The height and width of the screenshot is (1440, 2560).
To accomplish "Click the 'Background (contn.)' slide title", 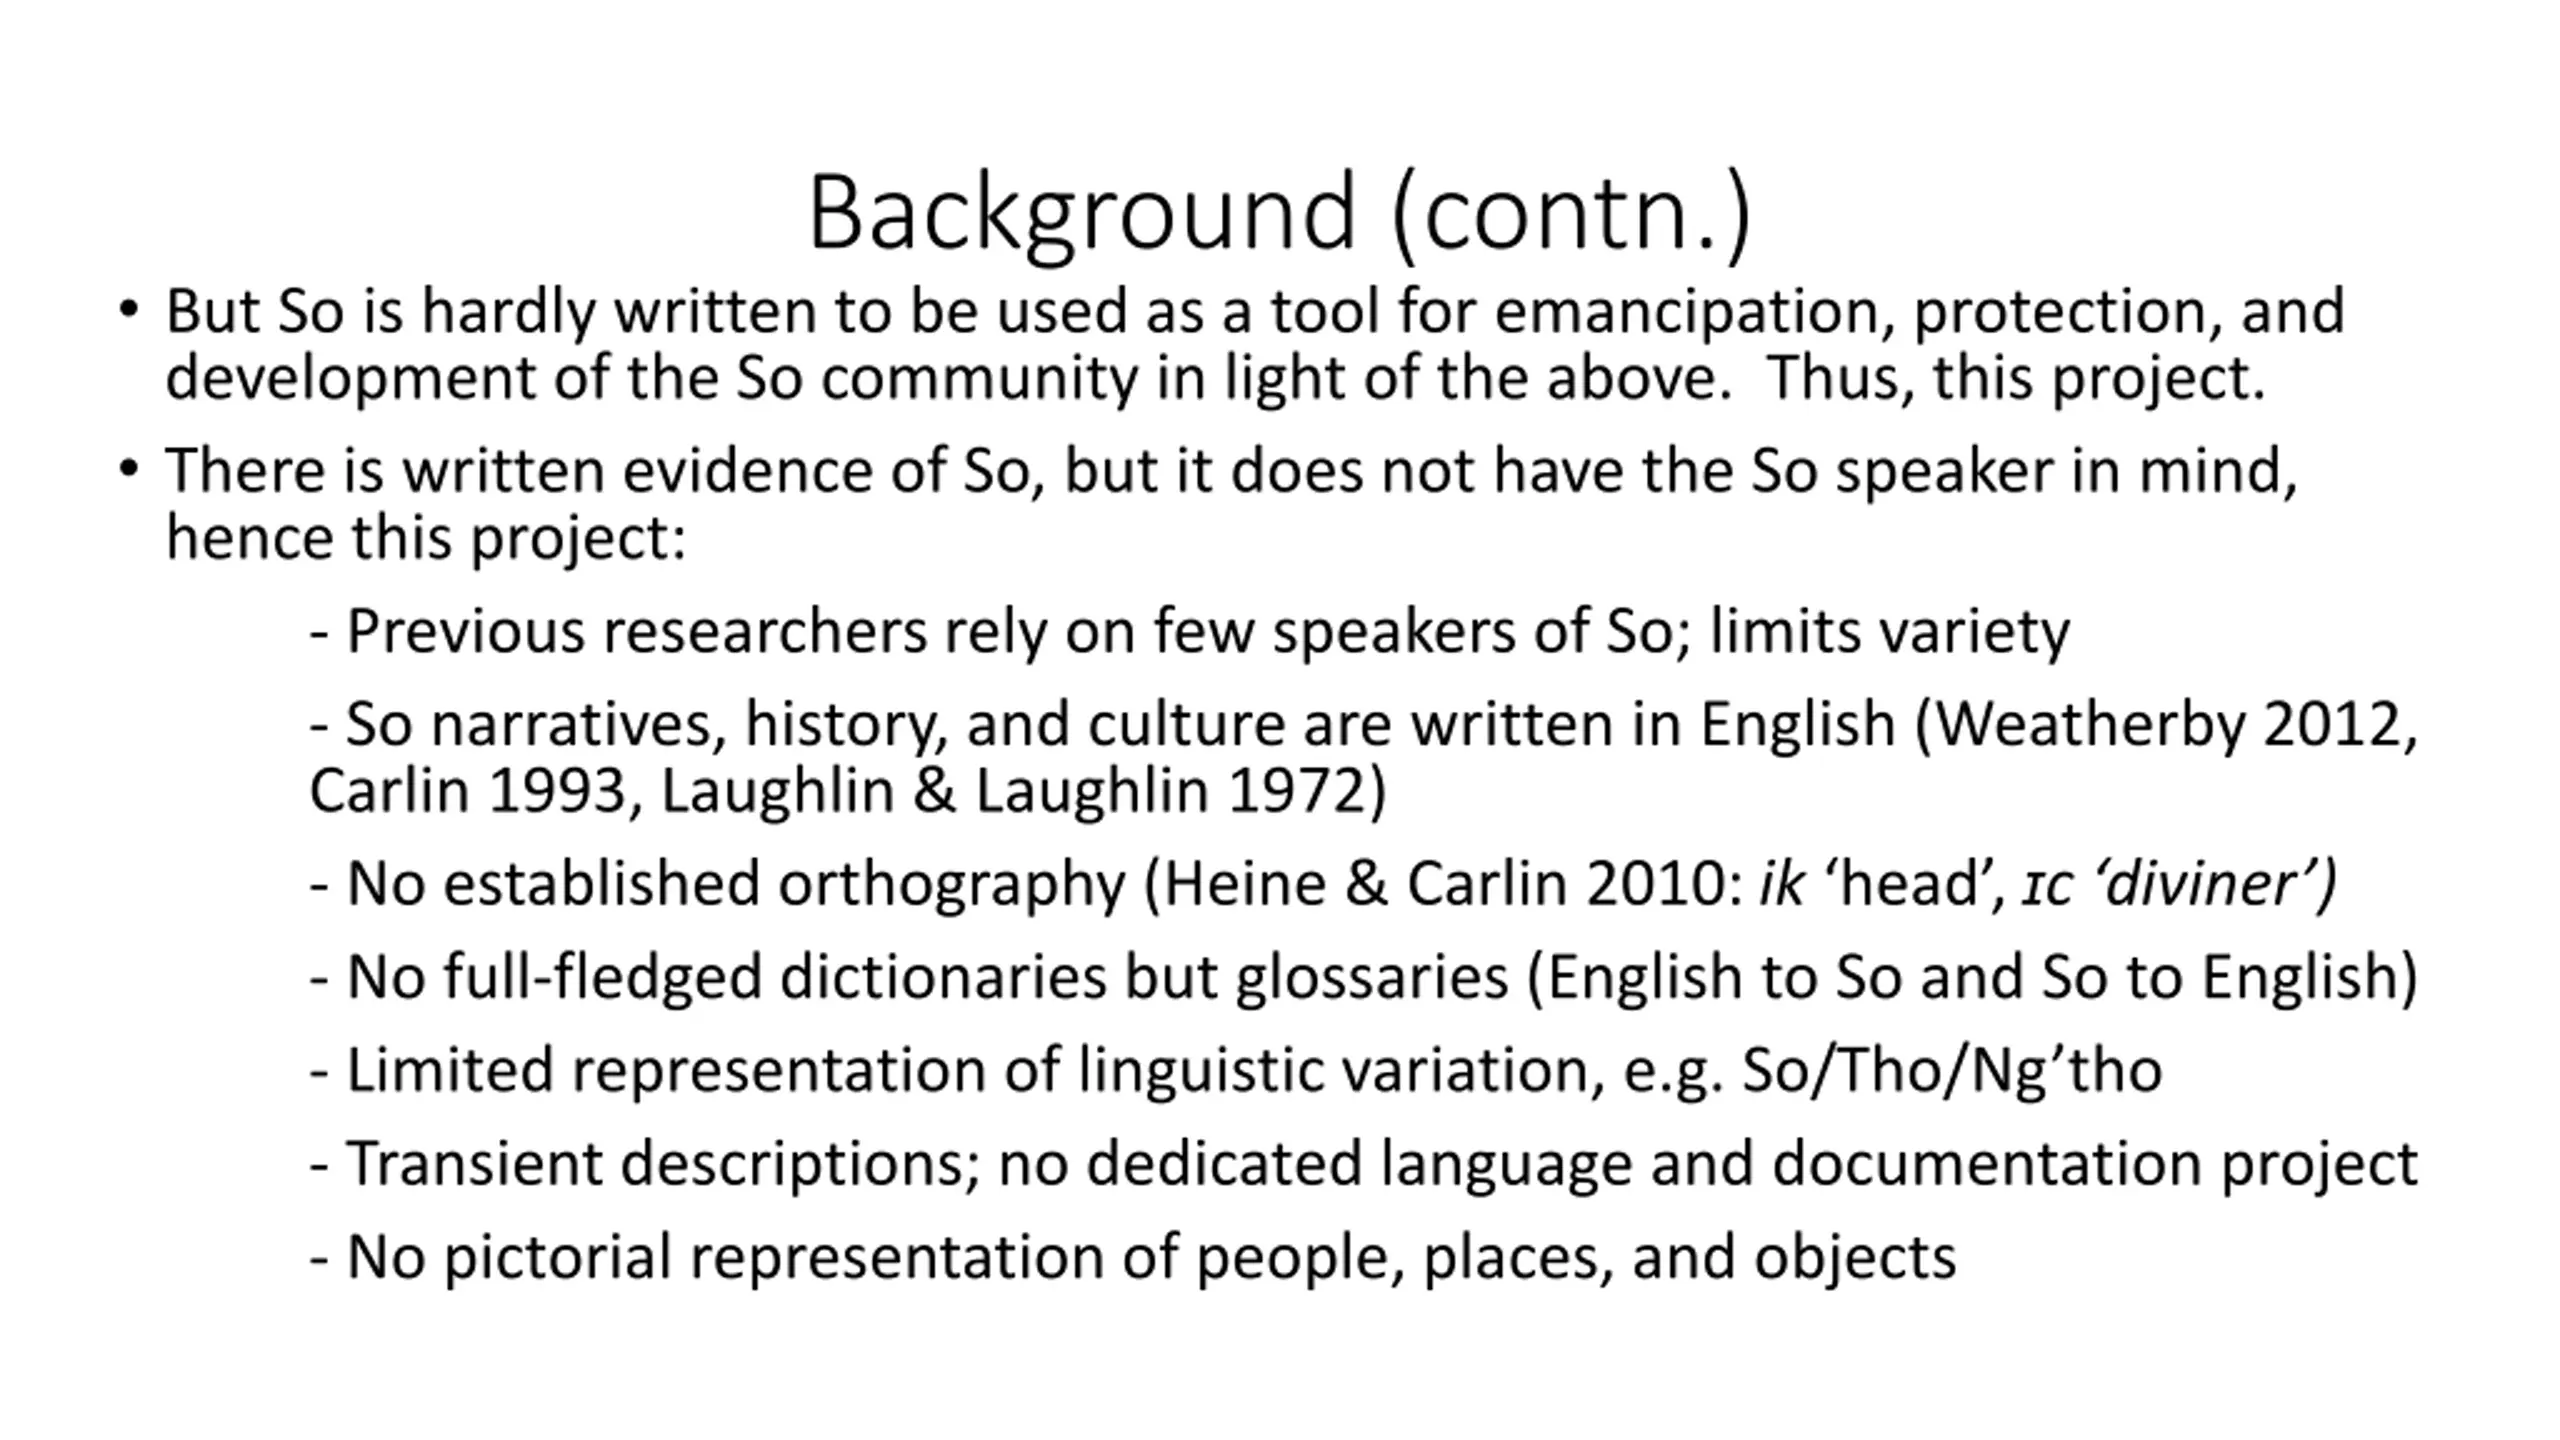I will coord(1279,212).
